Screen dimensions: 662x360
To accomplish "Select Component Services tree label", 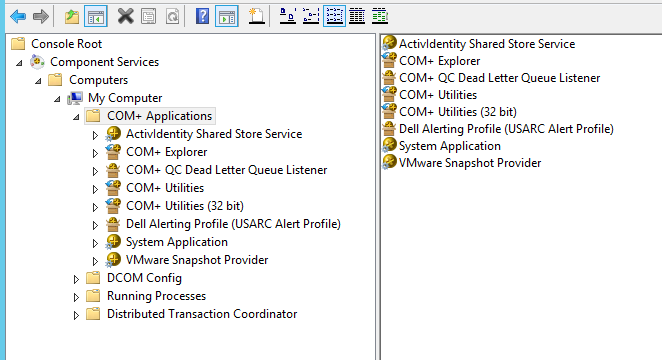I will 104,62.
